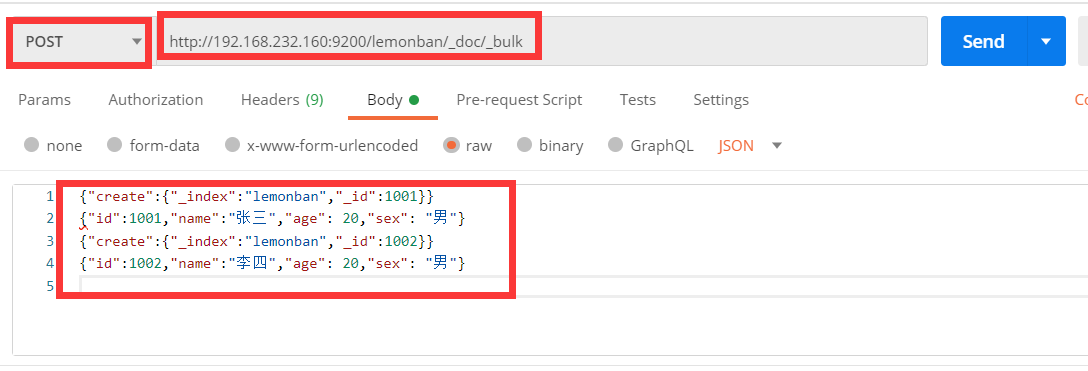This screenshot has height=371, width=1088.
Task: Open the Authorization tab
Action: 155,100
